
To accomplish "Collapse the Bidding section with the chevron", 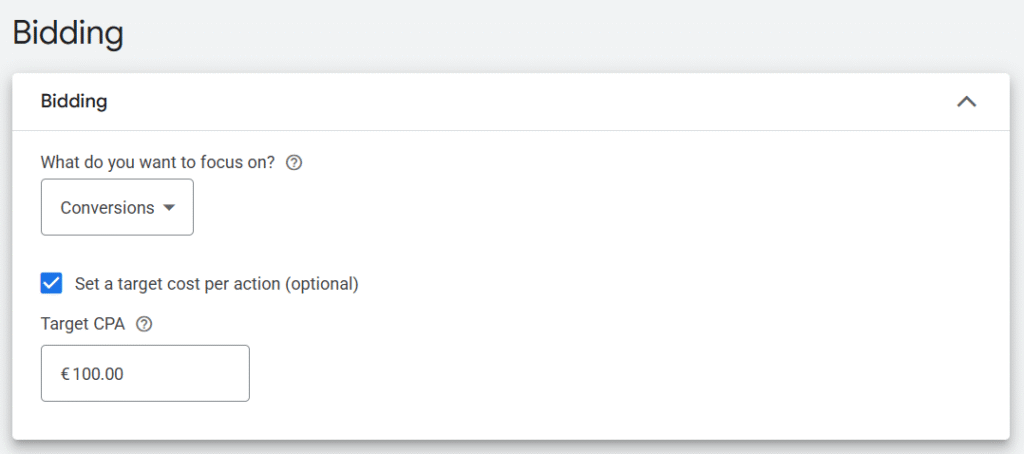I will click(x=966, y=101).
